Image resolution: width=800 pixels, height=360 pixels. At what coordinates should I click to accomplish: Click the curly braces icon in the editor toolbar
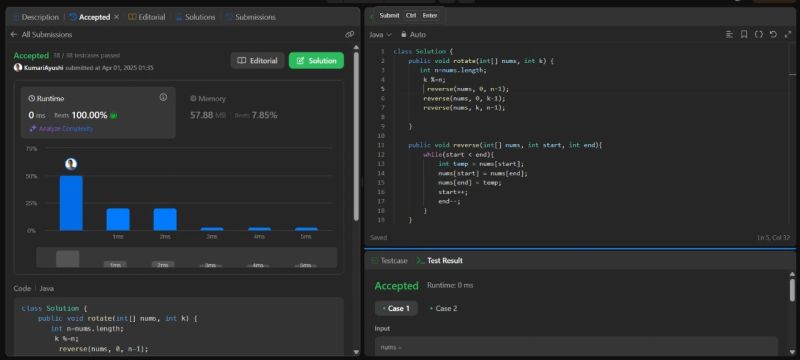[759, 34]
